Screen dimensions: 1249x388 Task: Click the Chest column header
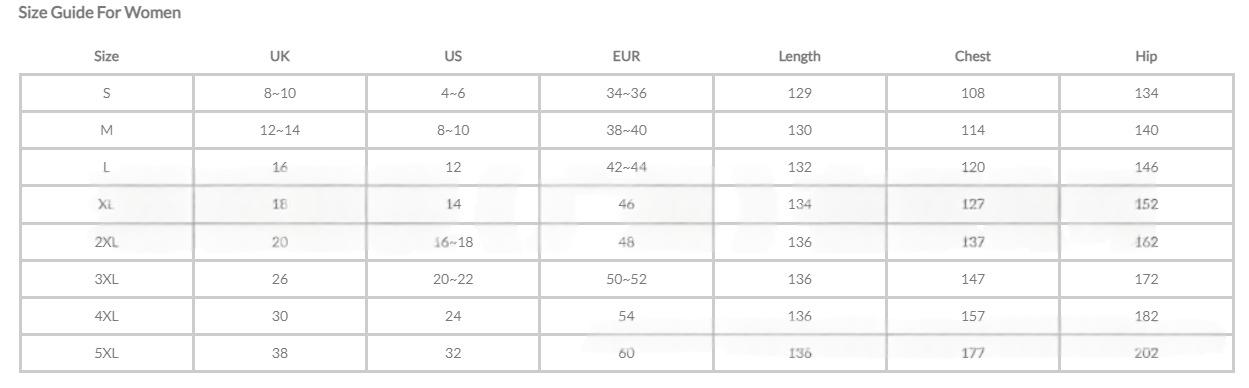pyautogui.click(x=973, y=56)
